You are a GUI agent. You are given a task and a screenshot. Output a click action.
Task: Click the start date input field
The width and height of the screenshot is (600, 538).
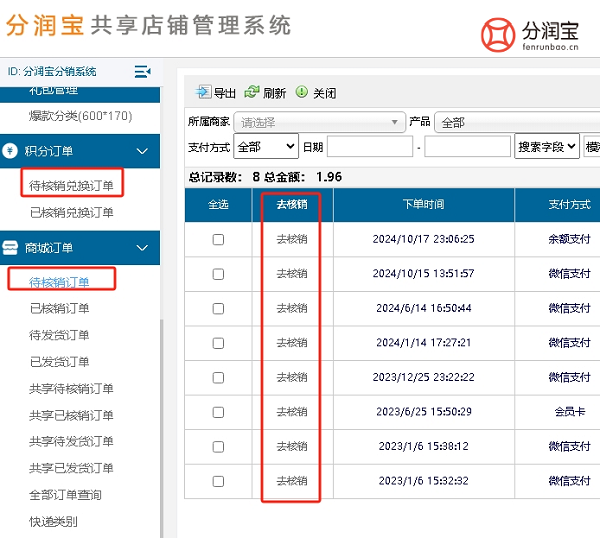pyautogui.click(x=369, y=147)
